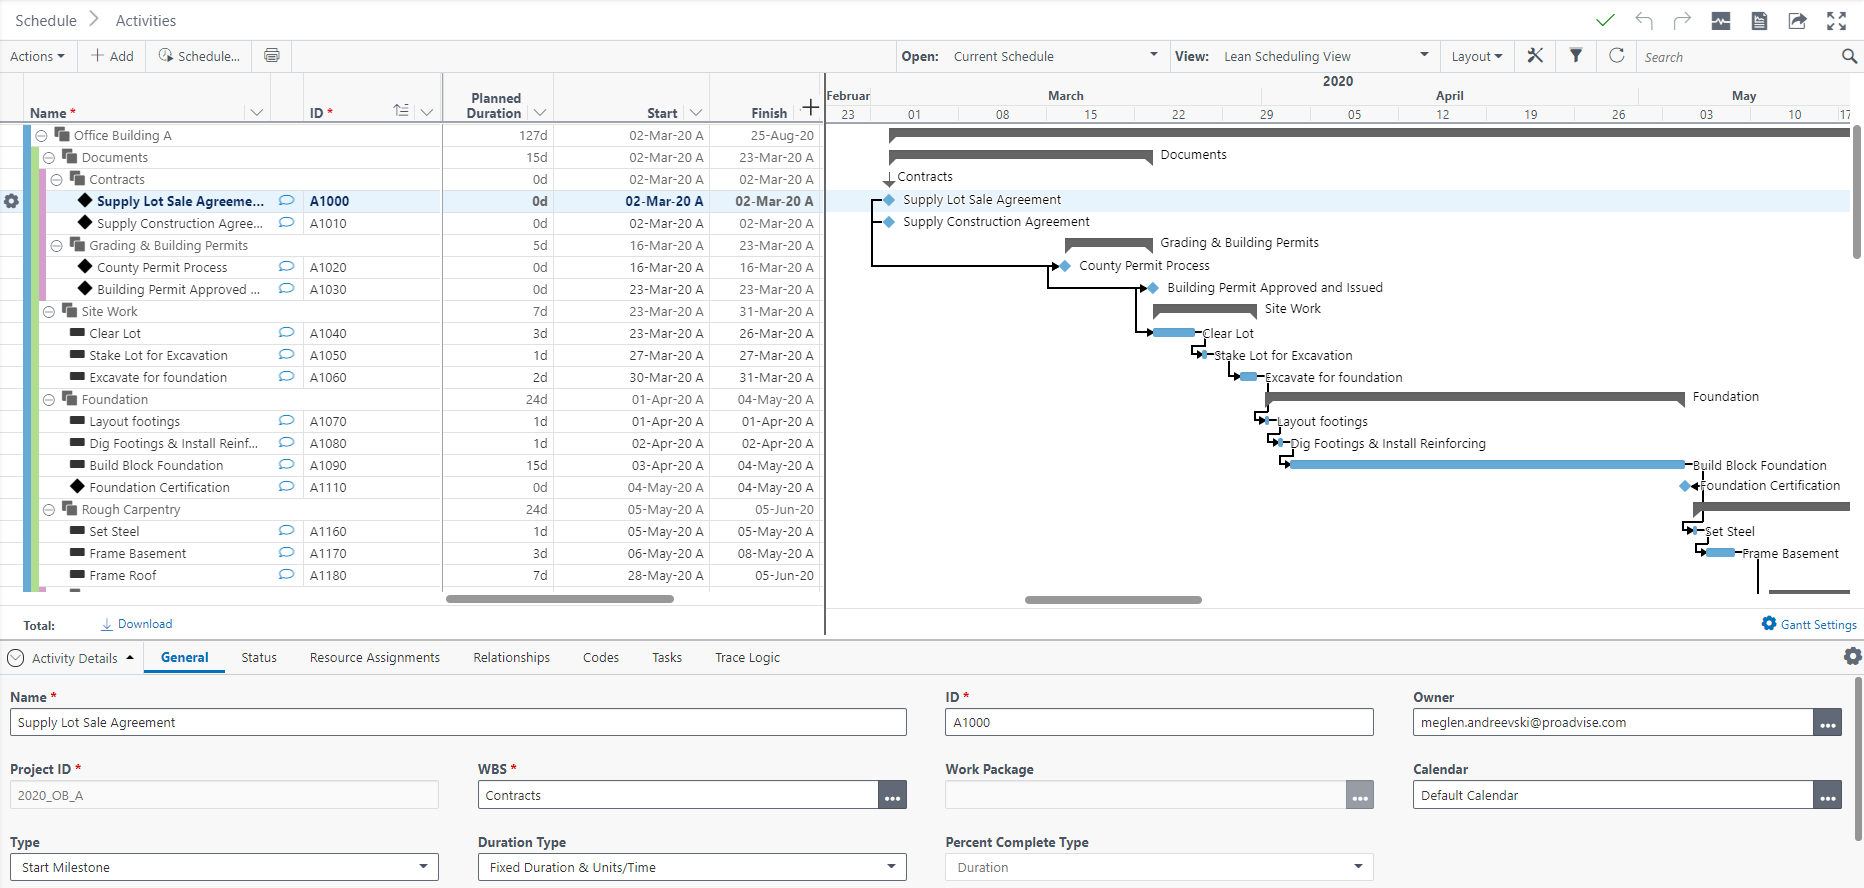Switch to Resource Assignments tab
The image size is (1864, 888).
pyautogui.click(x=375, y=657)
